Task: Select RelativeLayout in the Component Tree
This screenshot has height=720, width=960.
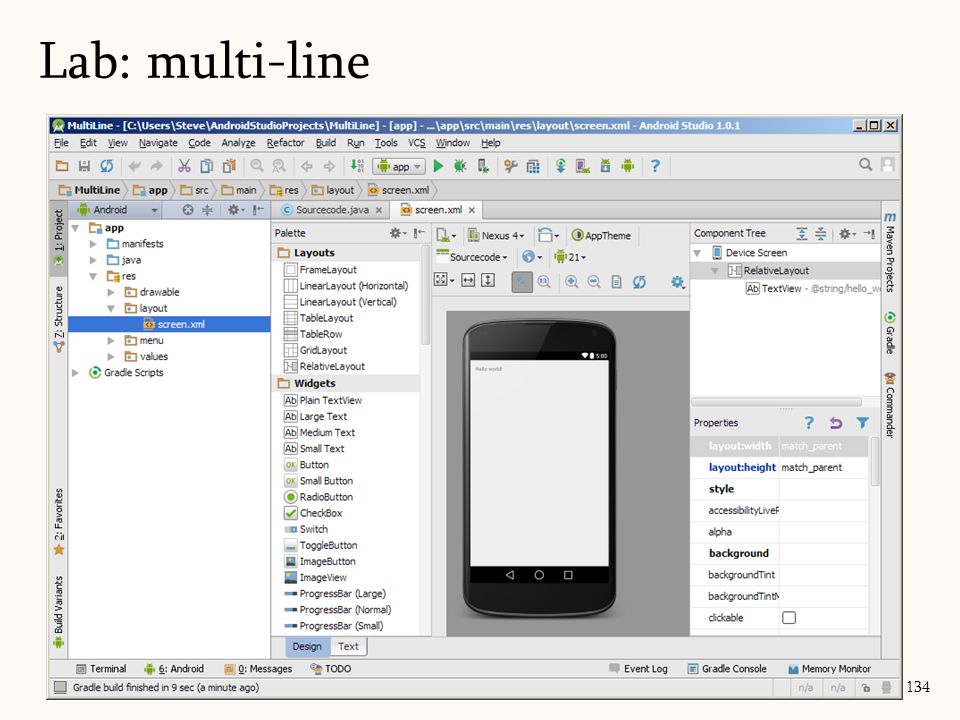Action: [785, 271]
